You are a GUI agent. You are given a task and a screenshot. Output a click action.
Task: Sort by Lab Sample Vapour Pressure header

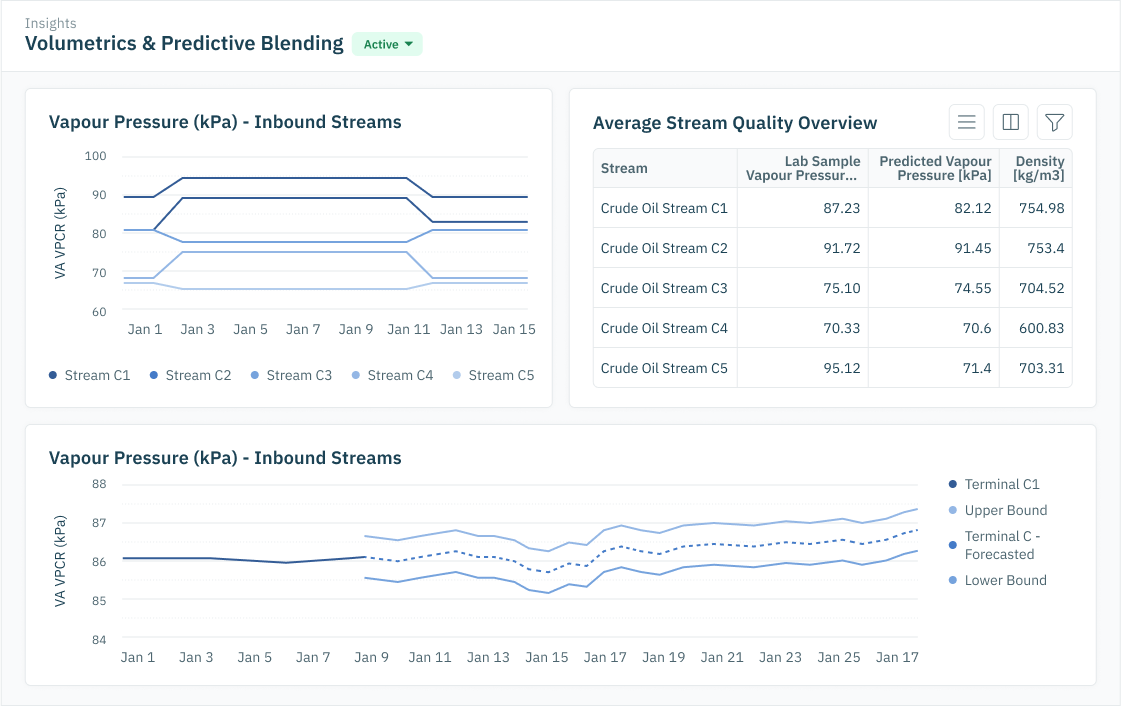[803, 169]
